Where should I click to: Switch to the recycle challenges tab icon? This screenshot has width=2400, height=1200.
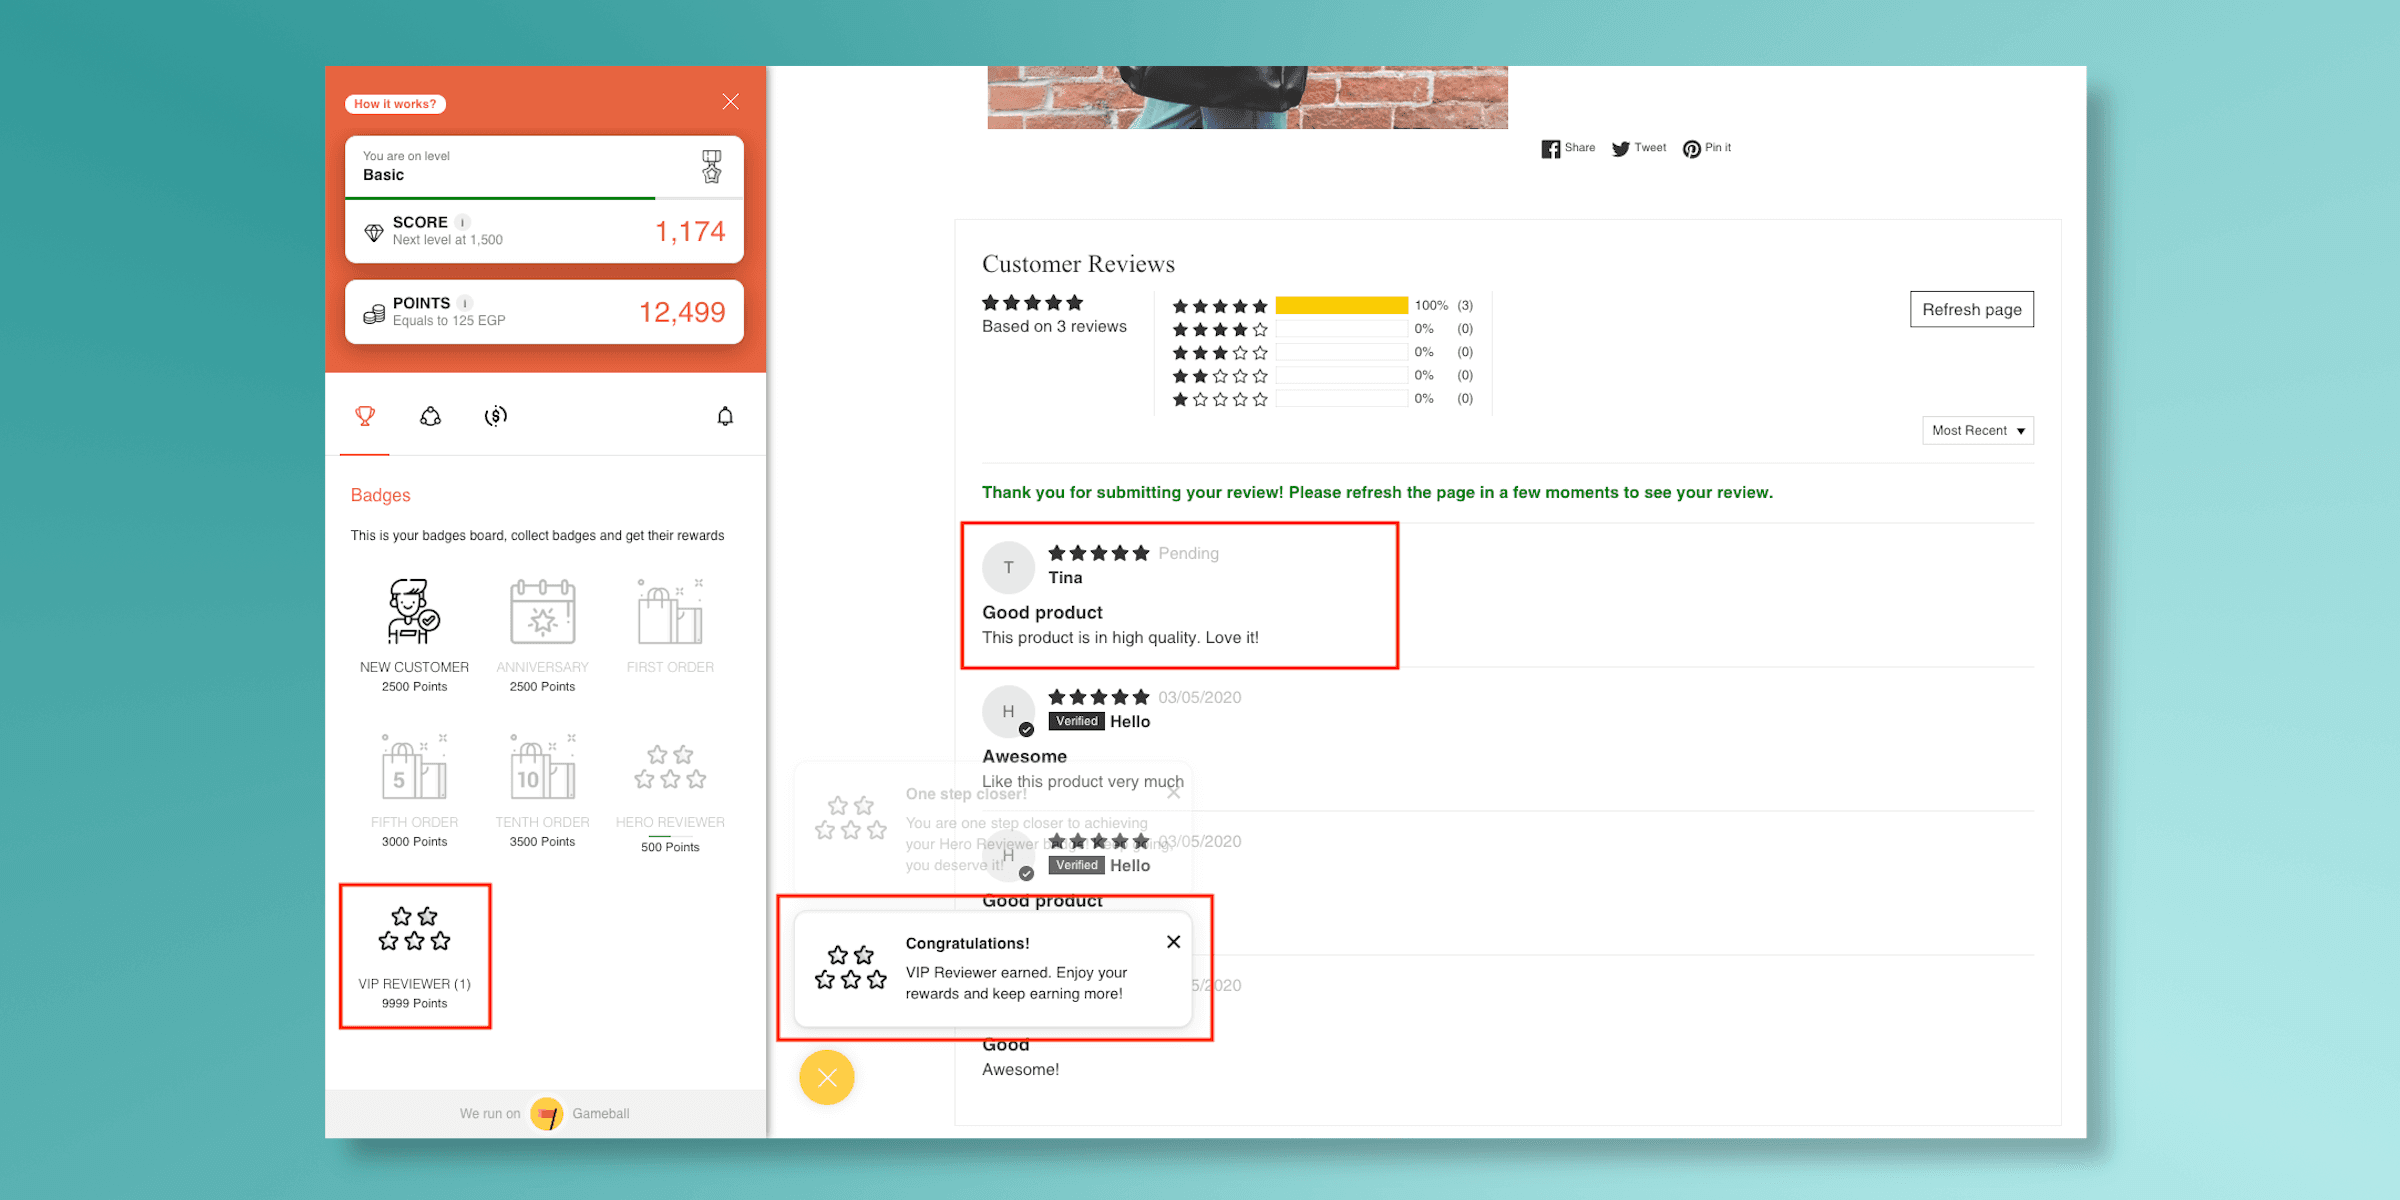430,416
